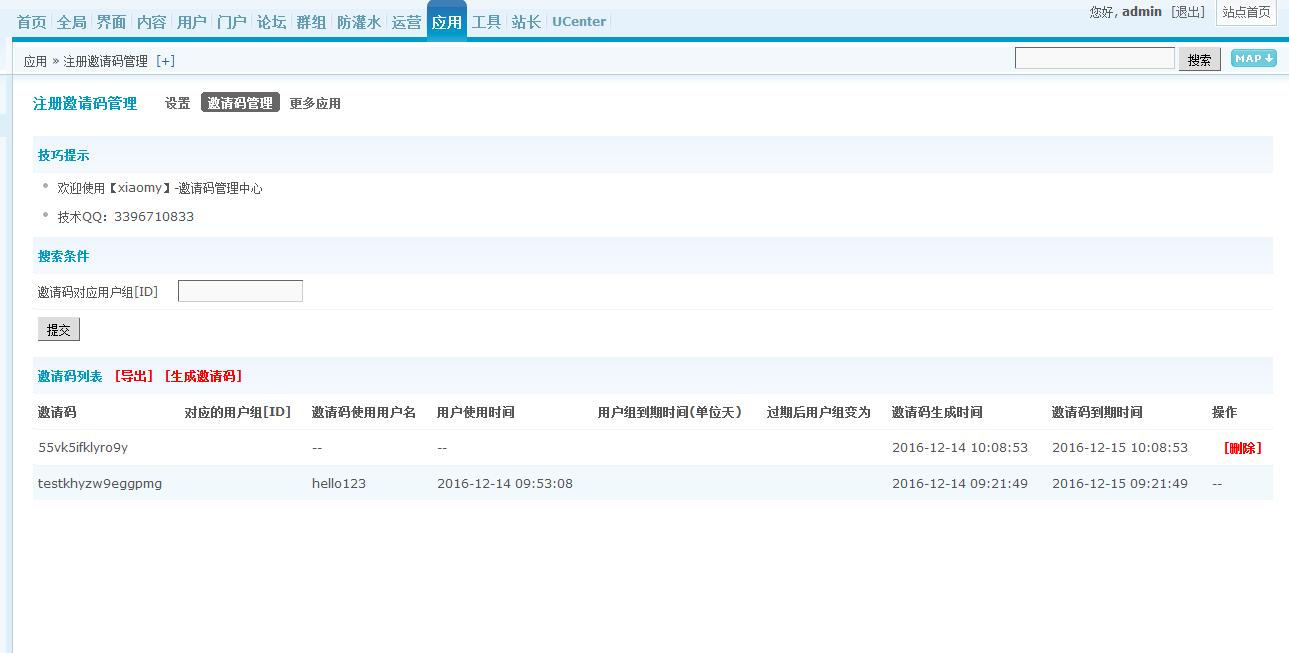Click the top search text box
This screenshot has height=653, width=1289.
point(1094,59)
